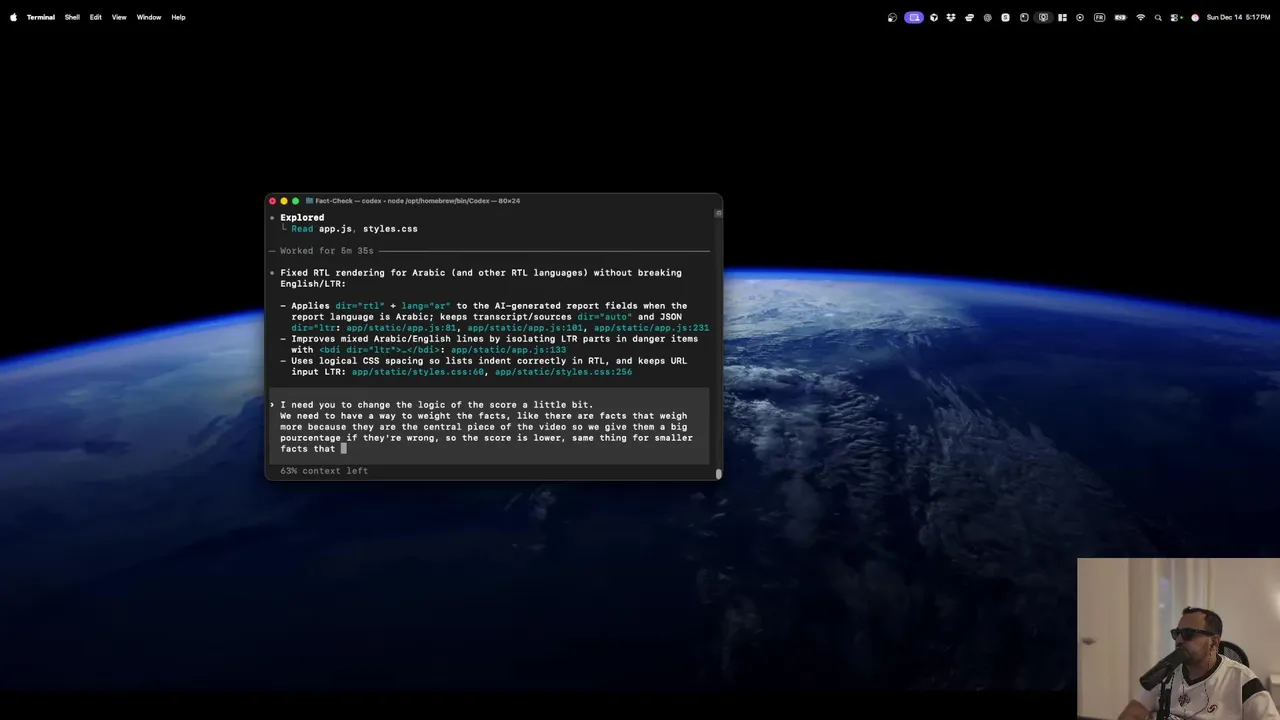Open the Help menu
Screen dimensions: 1280x720
click(x=178, y=17)
